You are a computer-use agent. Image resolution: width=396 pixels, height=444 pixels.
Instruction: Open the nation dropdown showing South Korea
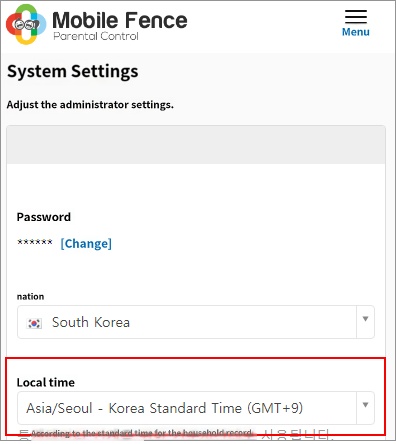pyautogui.click(x=196, y=322)
